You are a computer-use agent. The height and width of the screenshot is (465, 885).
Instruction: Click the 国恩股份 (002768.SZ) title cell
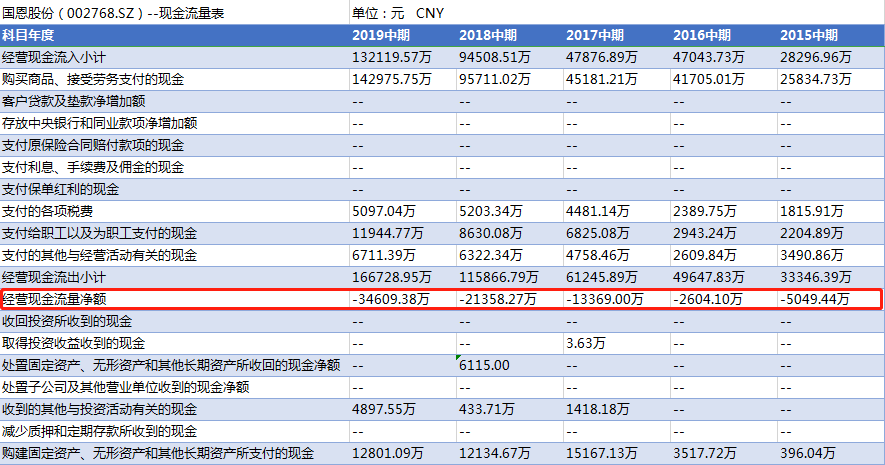110,13
